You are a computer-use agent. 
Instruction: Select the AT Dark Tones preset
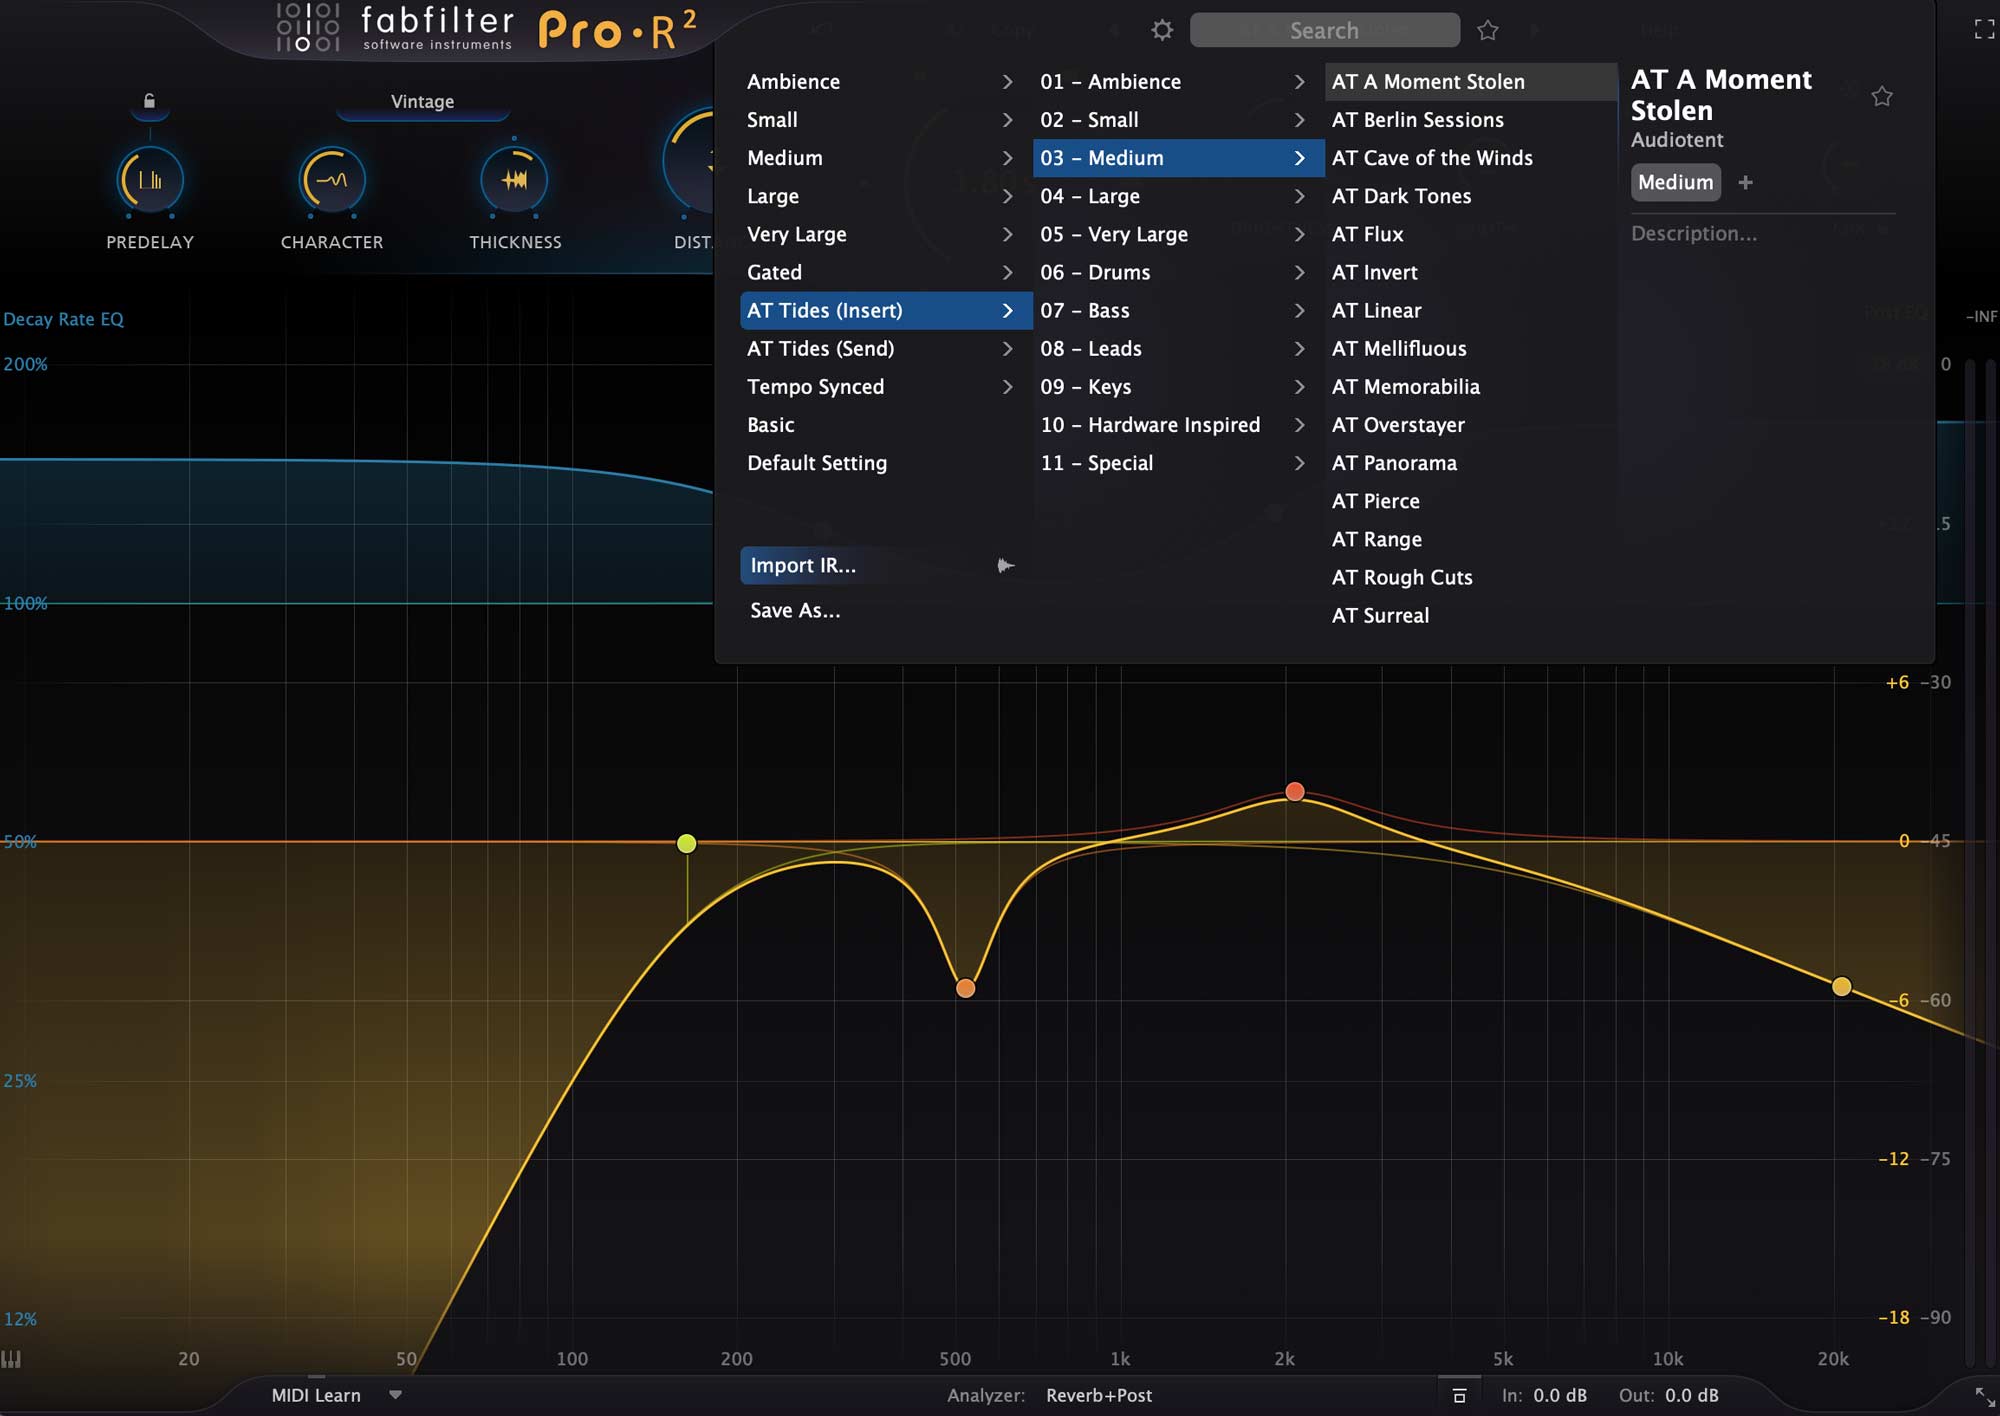[1401, 196]
